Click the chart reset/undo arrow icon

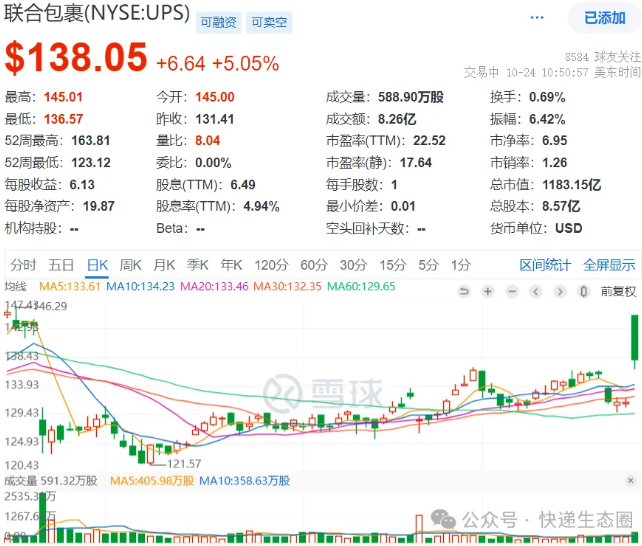(464, 291)
